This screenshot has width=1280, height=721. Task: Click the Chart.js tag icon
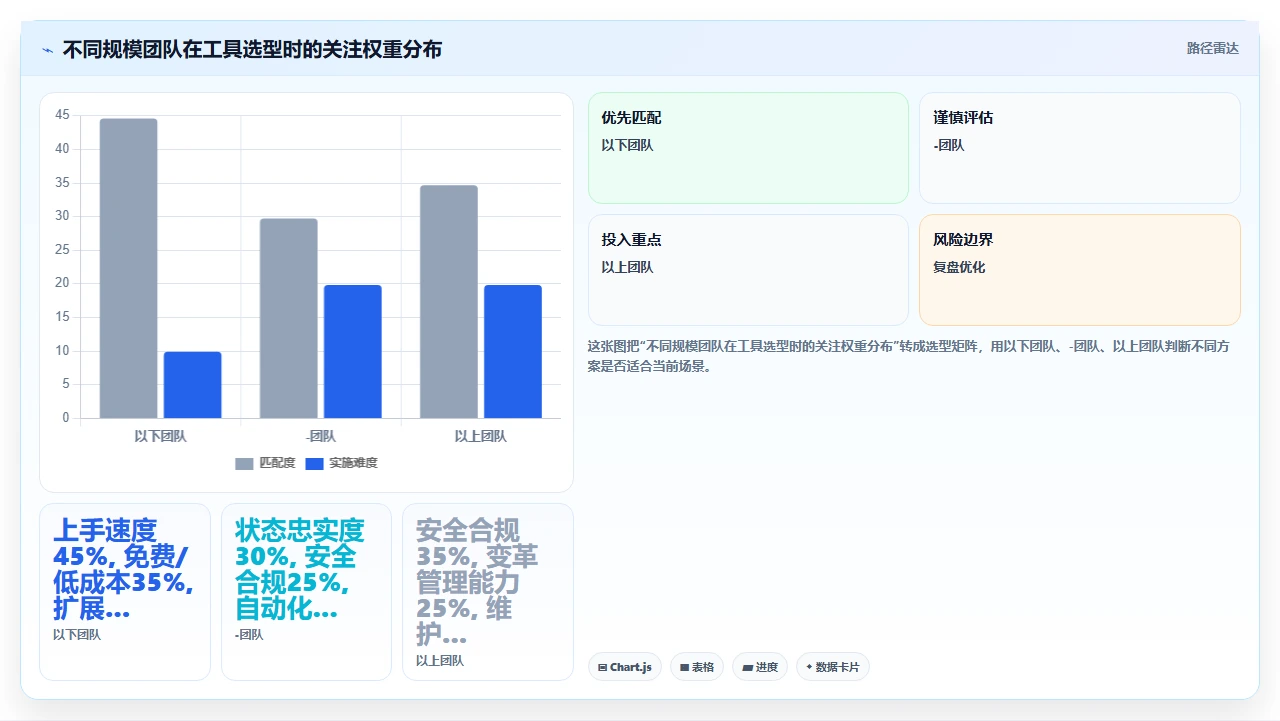[x=602, y=667]
